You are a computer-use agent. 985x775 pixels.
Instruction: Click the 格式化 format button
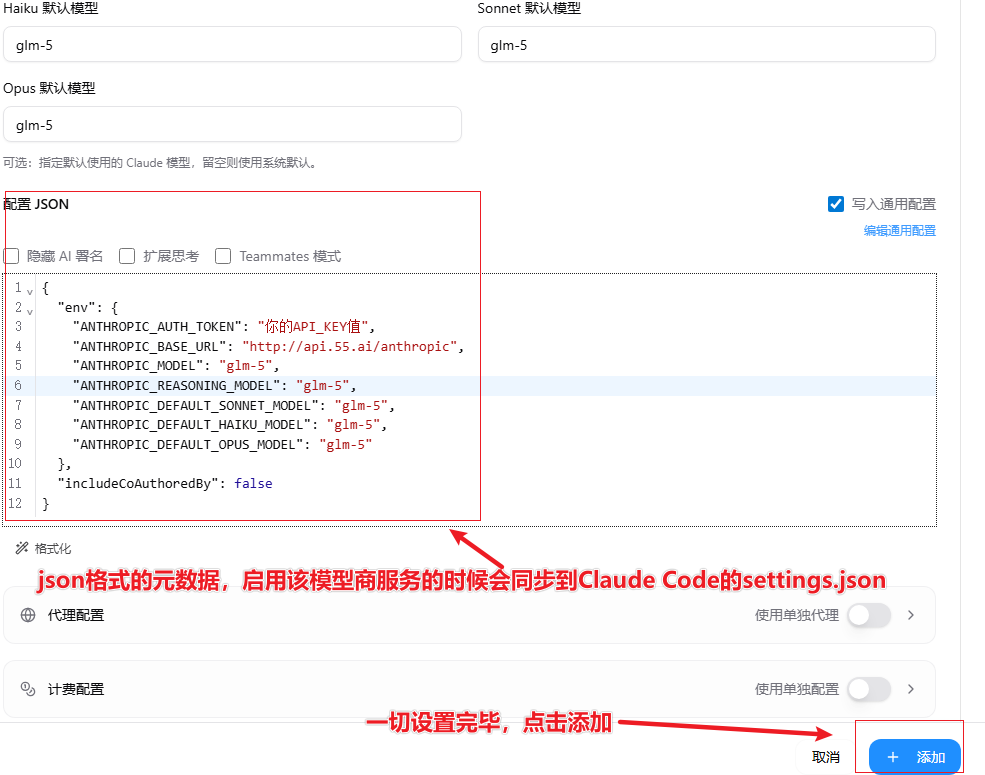point(43,548)
